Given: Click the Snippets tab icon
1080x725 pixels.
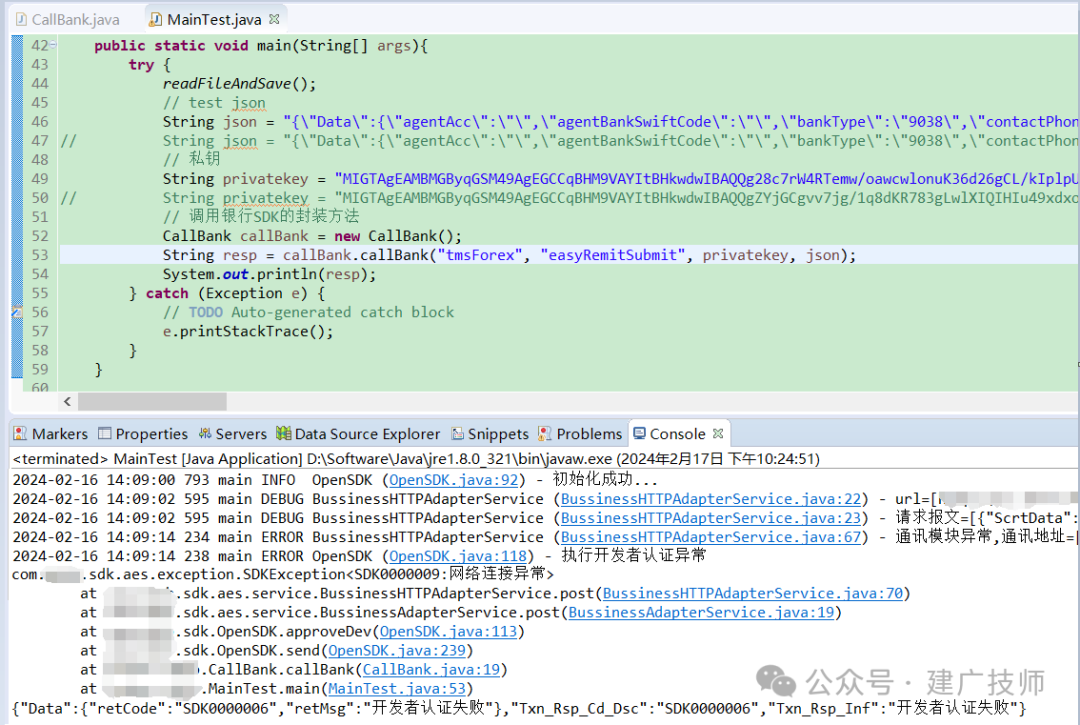Looking at the screenshot, I should [x=457, y=433].
